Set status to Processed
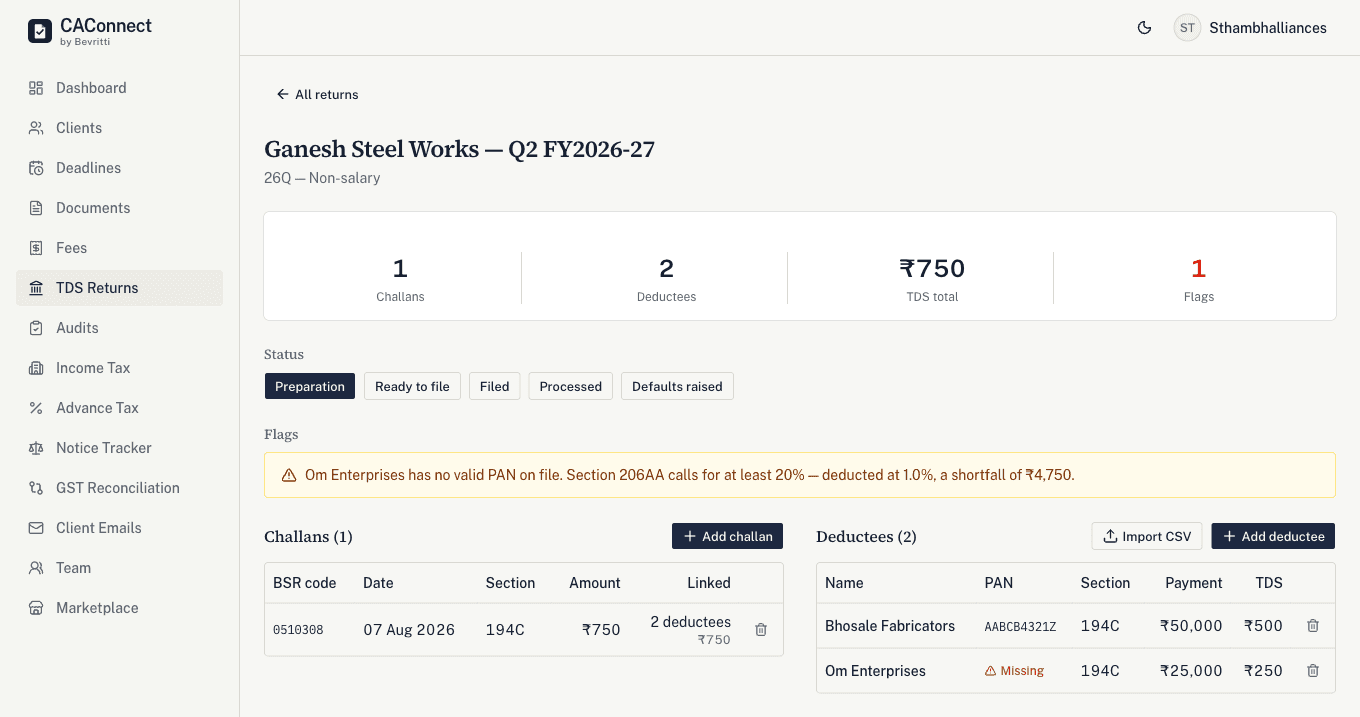 tap(571, 386)
